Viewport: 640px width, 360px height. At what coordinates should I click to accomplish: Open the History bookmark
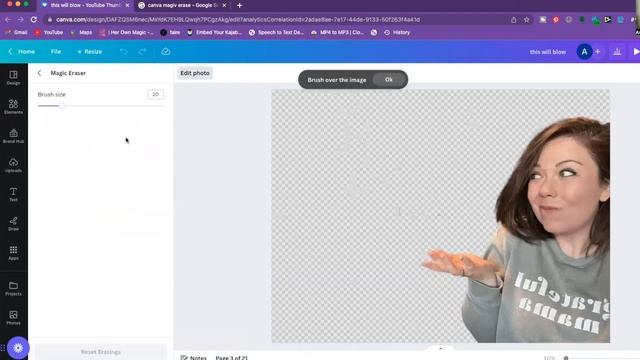[397, 32]
